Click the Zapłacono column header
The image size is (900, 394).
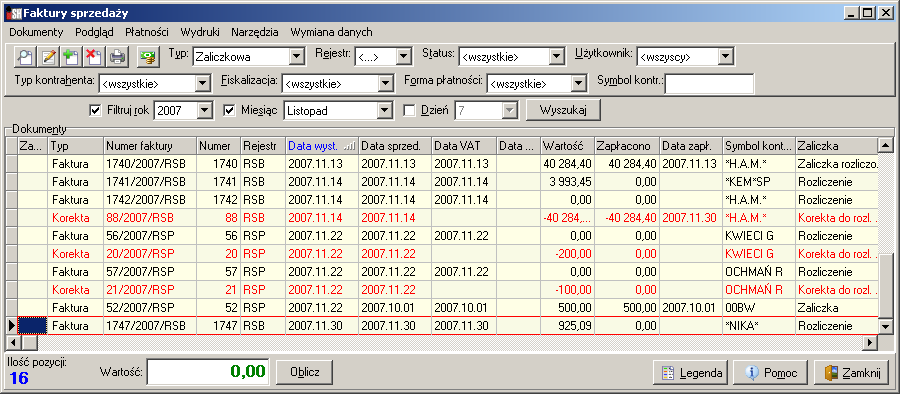627,146
